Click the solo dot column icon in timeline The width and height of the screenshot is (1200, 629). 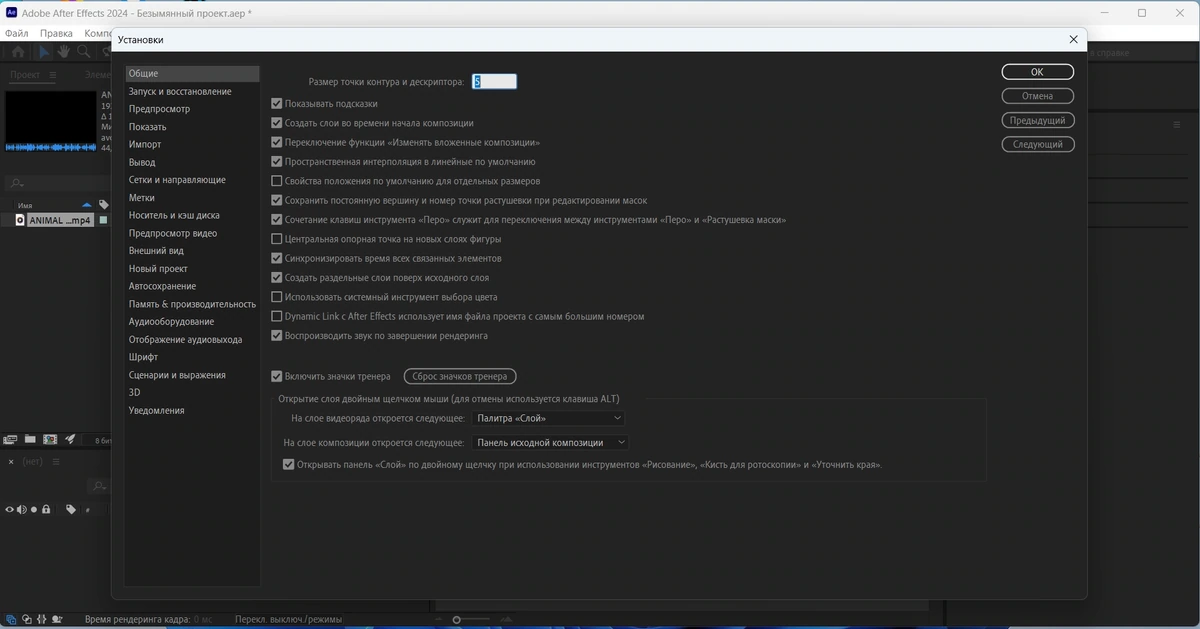(33, 509)
